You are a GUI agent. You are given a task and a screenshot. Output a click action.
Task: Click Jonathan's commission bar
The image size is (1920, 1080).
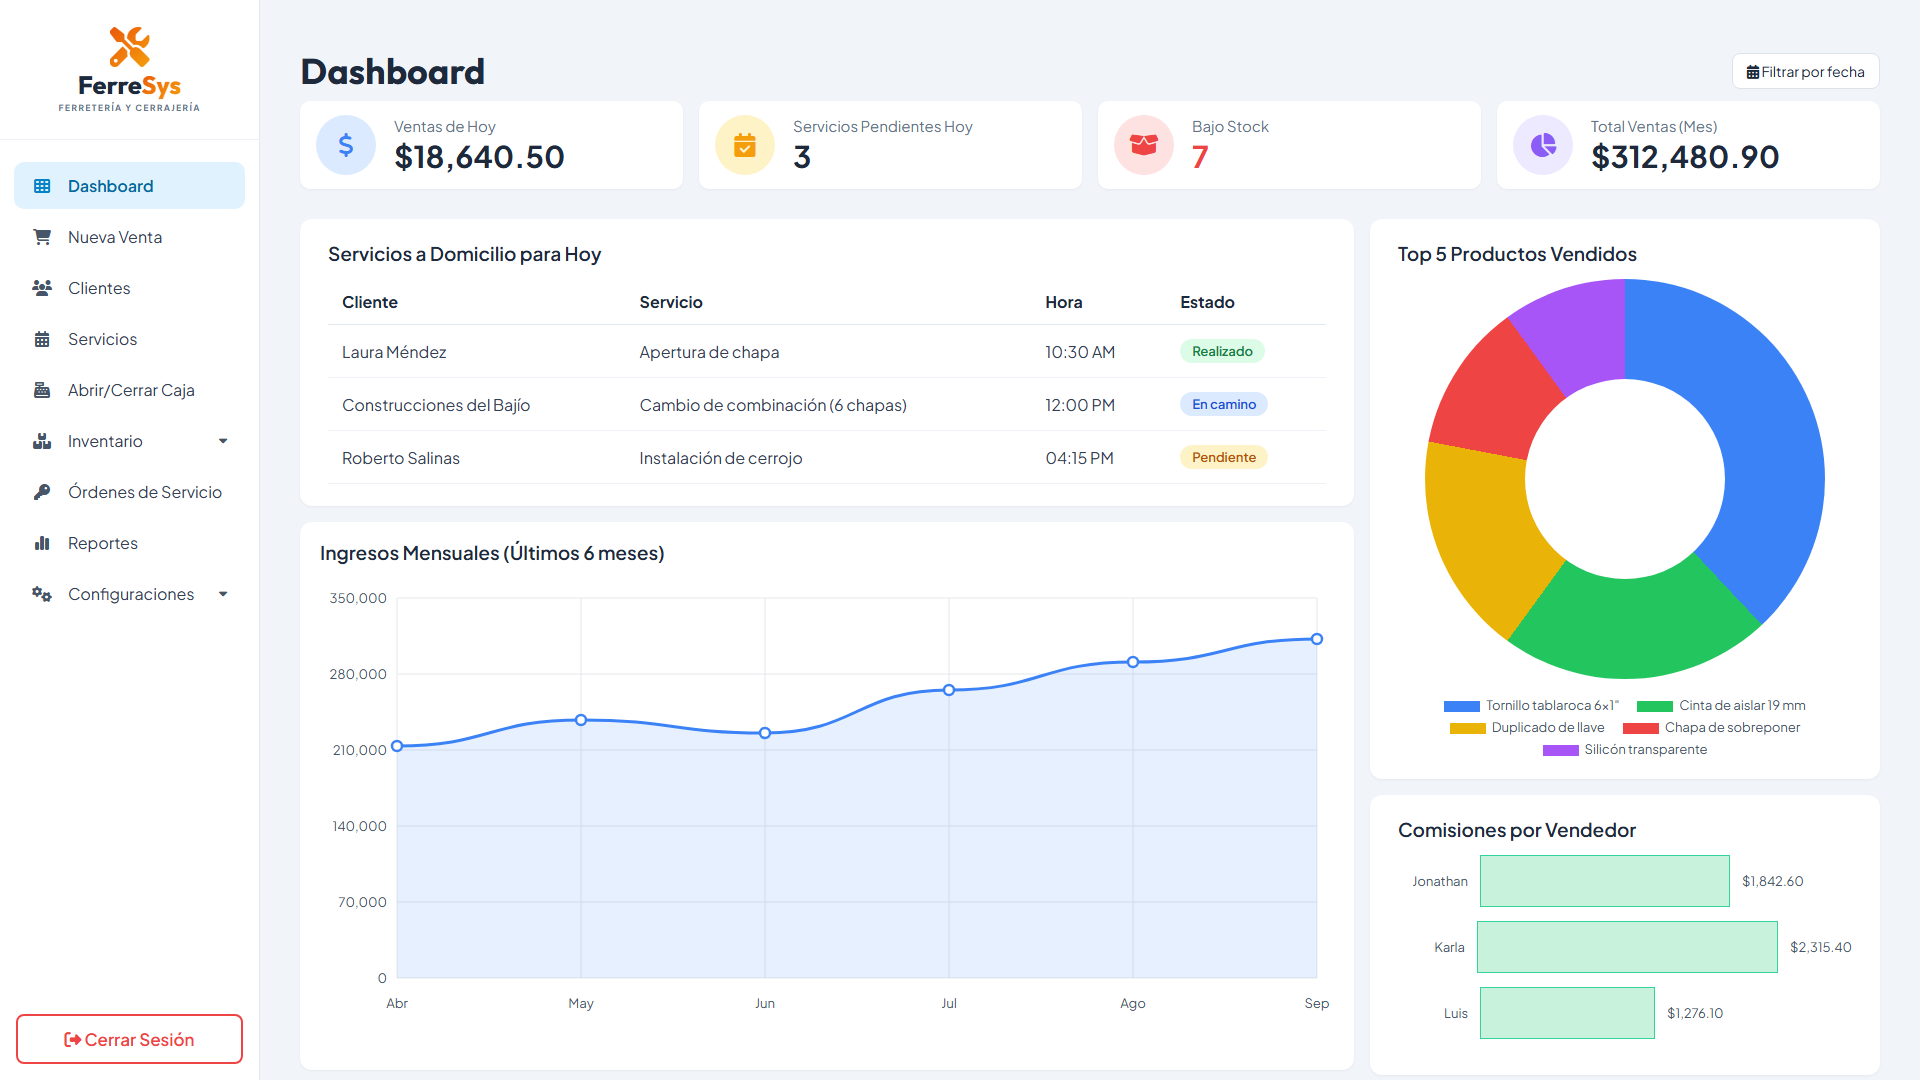(1605, 881)
